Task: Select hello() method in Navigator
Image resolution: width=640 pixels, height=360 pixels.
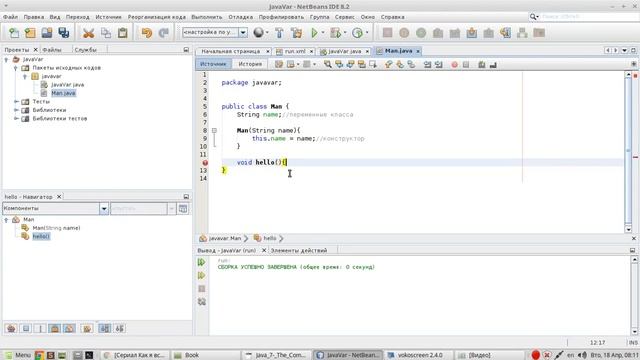Action: point(41,237)
